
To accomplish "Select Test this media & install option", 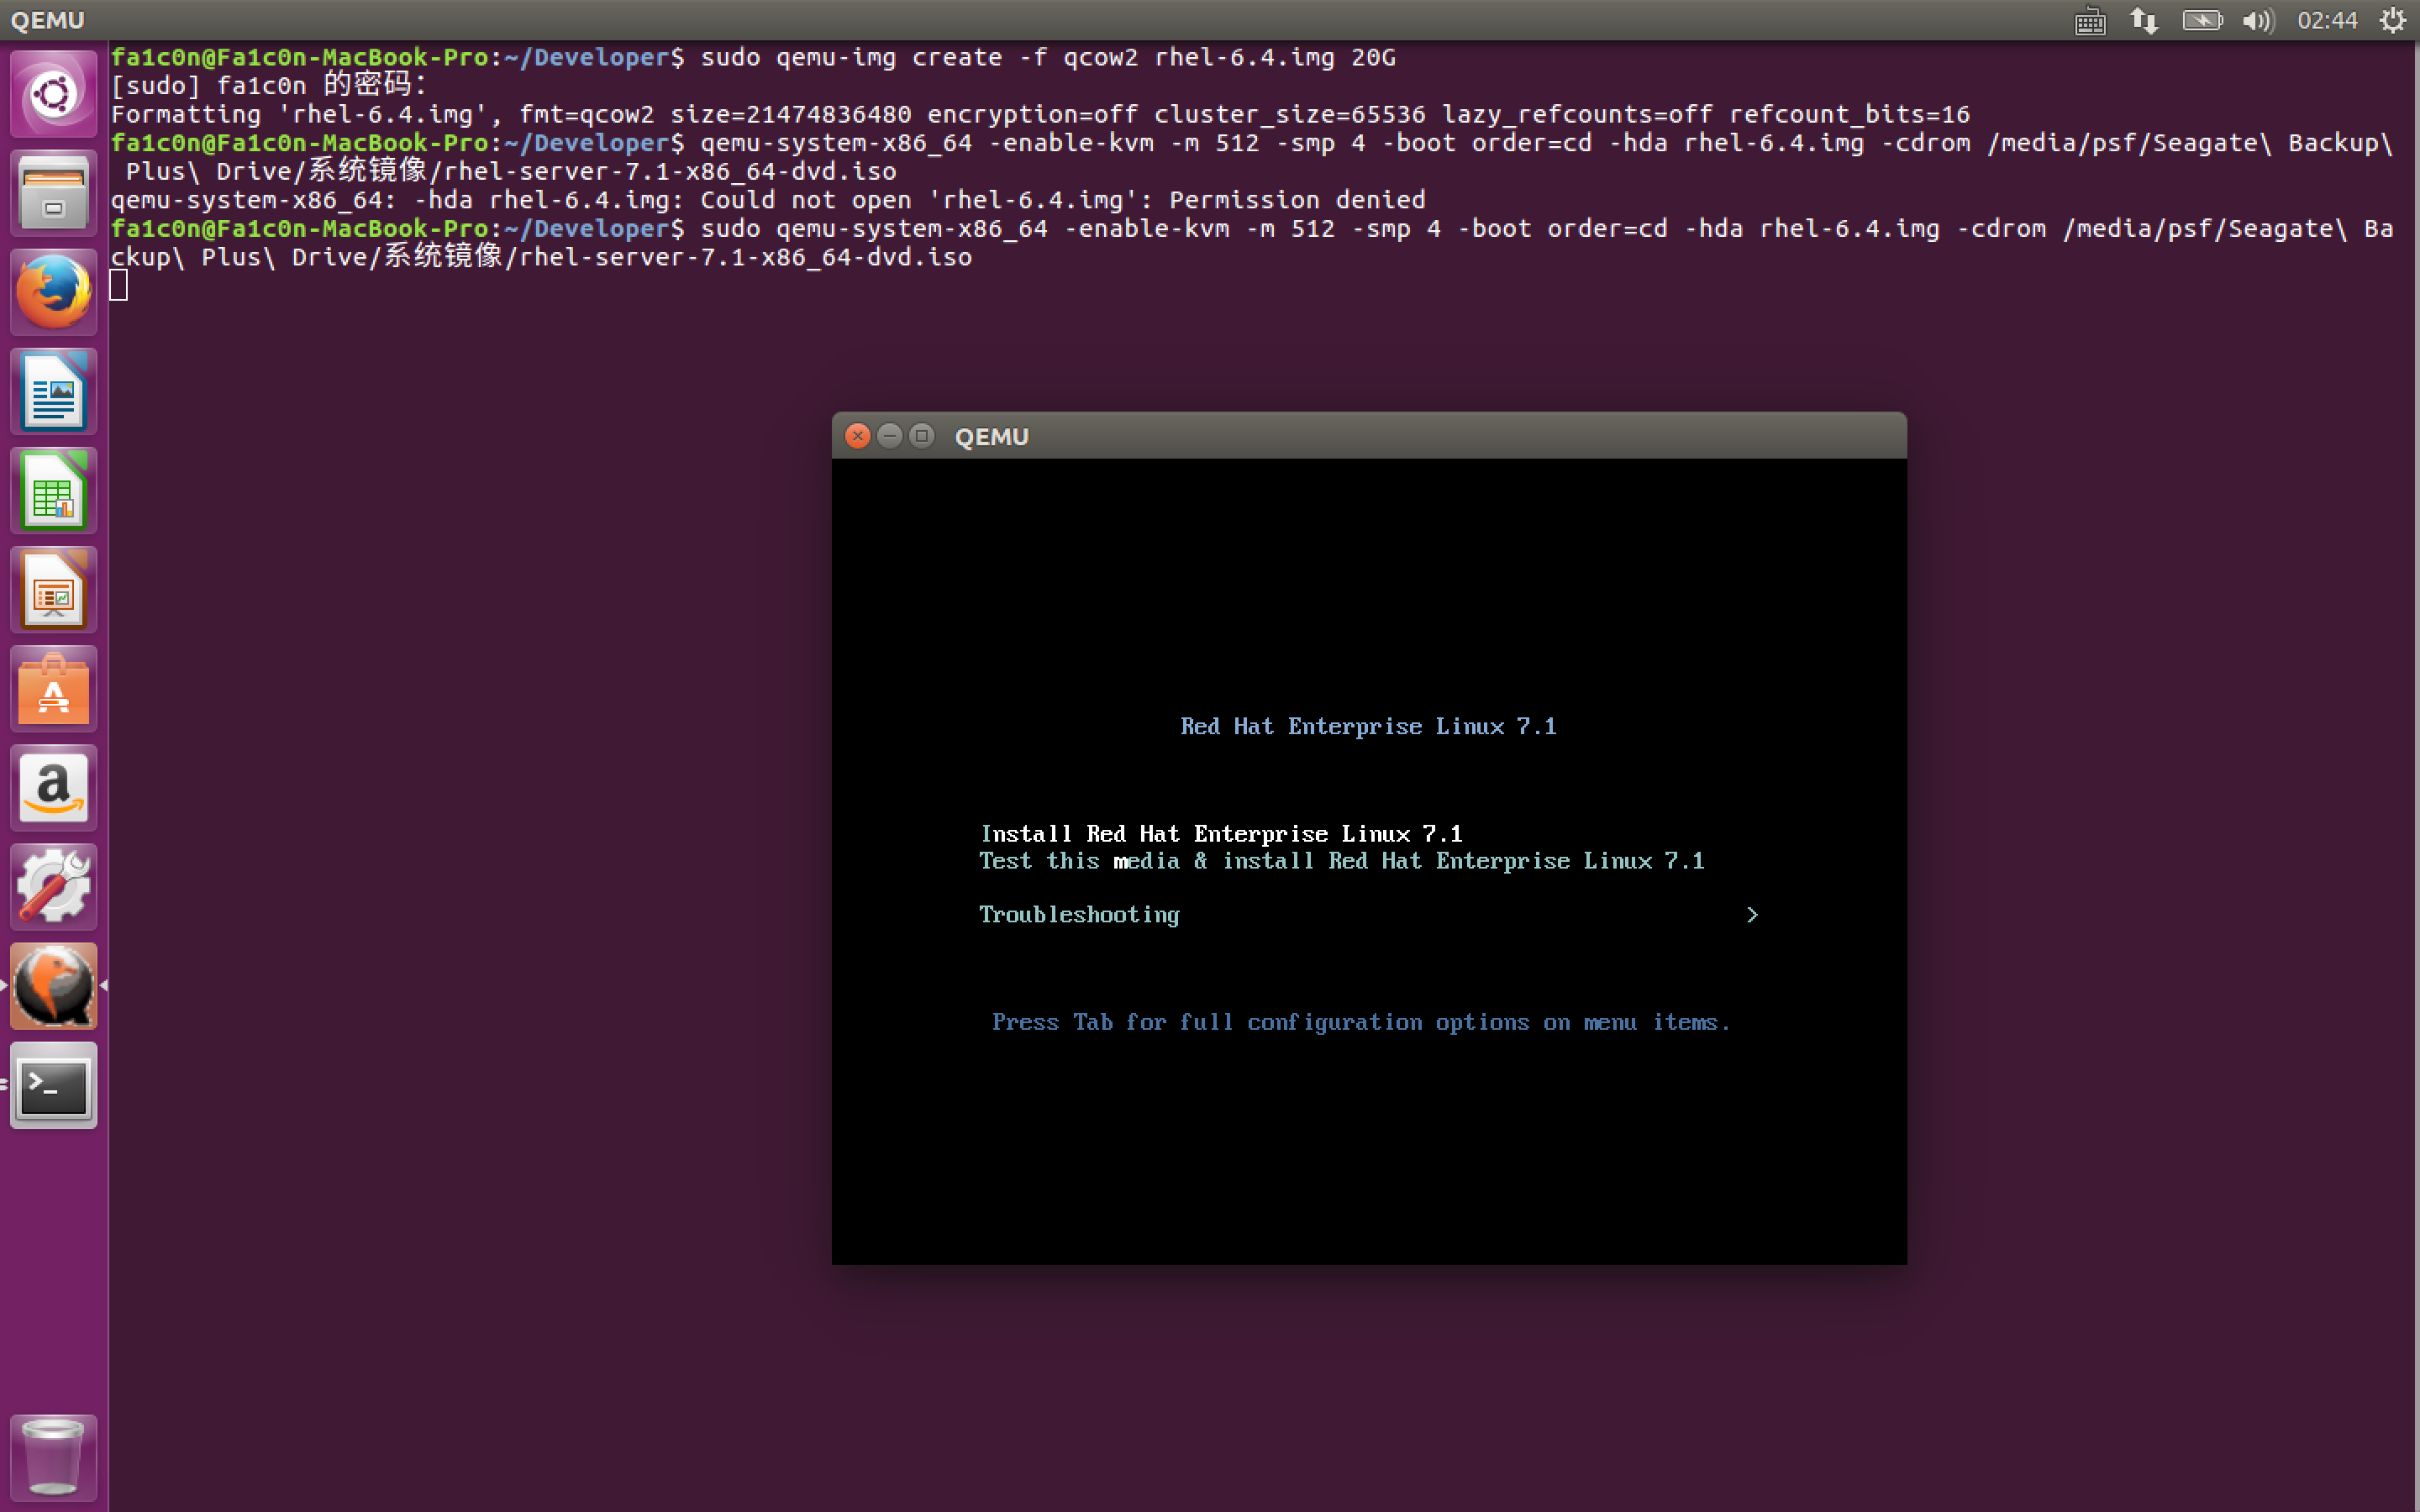I will click(1341, 861).
